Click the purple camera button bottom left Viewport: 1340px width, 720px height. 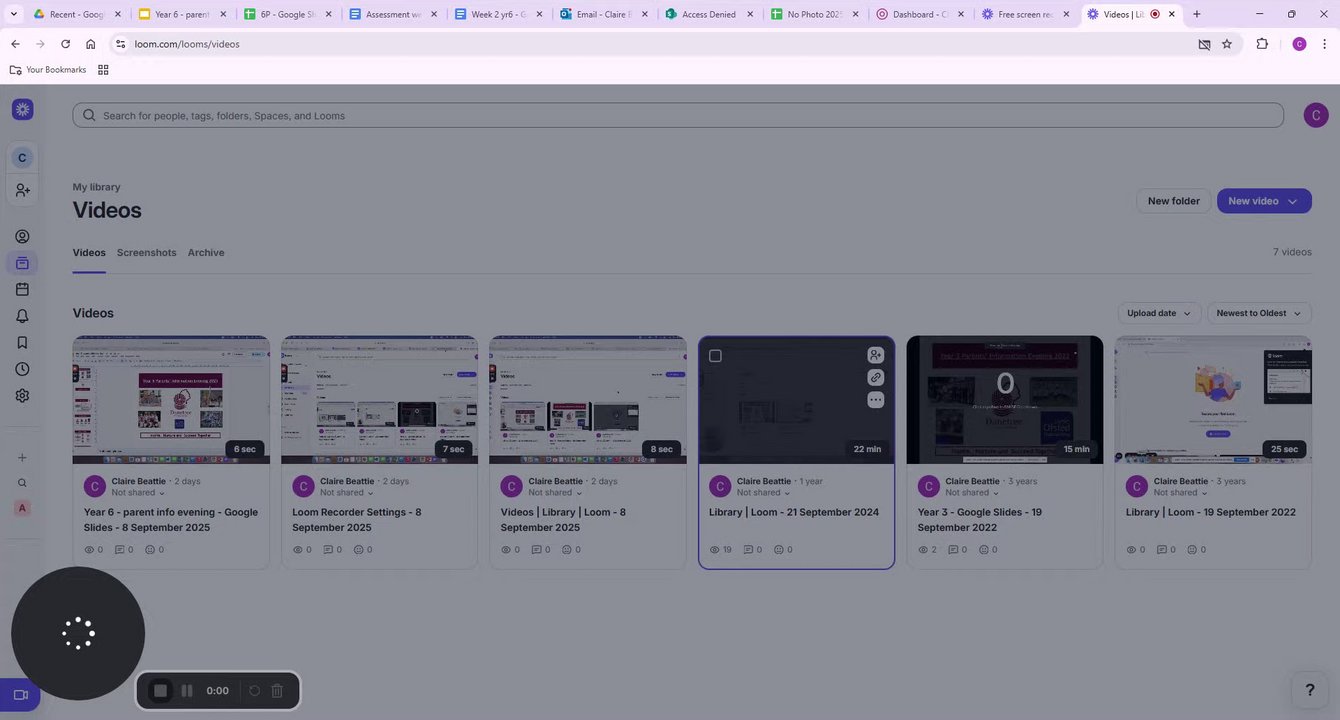[20, 695]
